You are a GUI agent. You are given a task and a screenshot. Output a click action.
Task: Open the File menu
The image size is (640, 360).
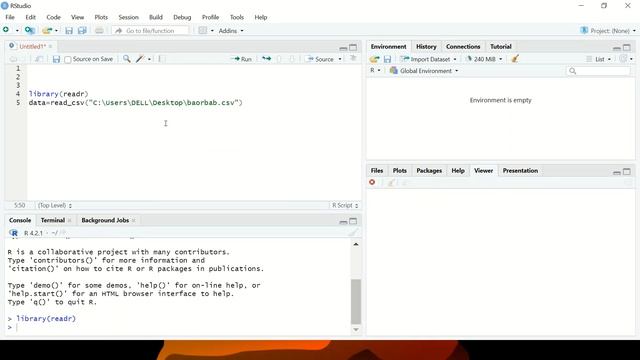(x=10, y=17)
